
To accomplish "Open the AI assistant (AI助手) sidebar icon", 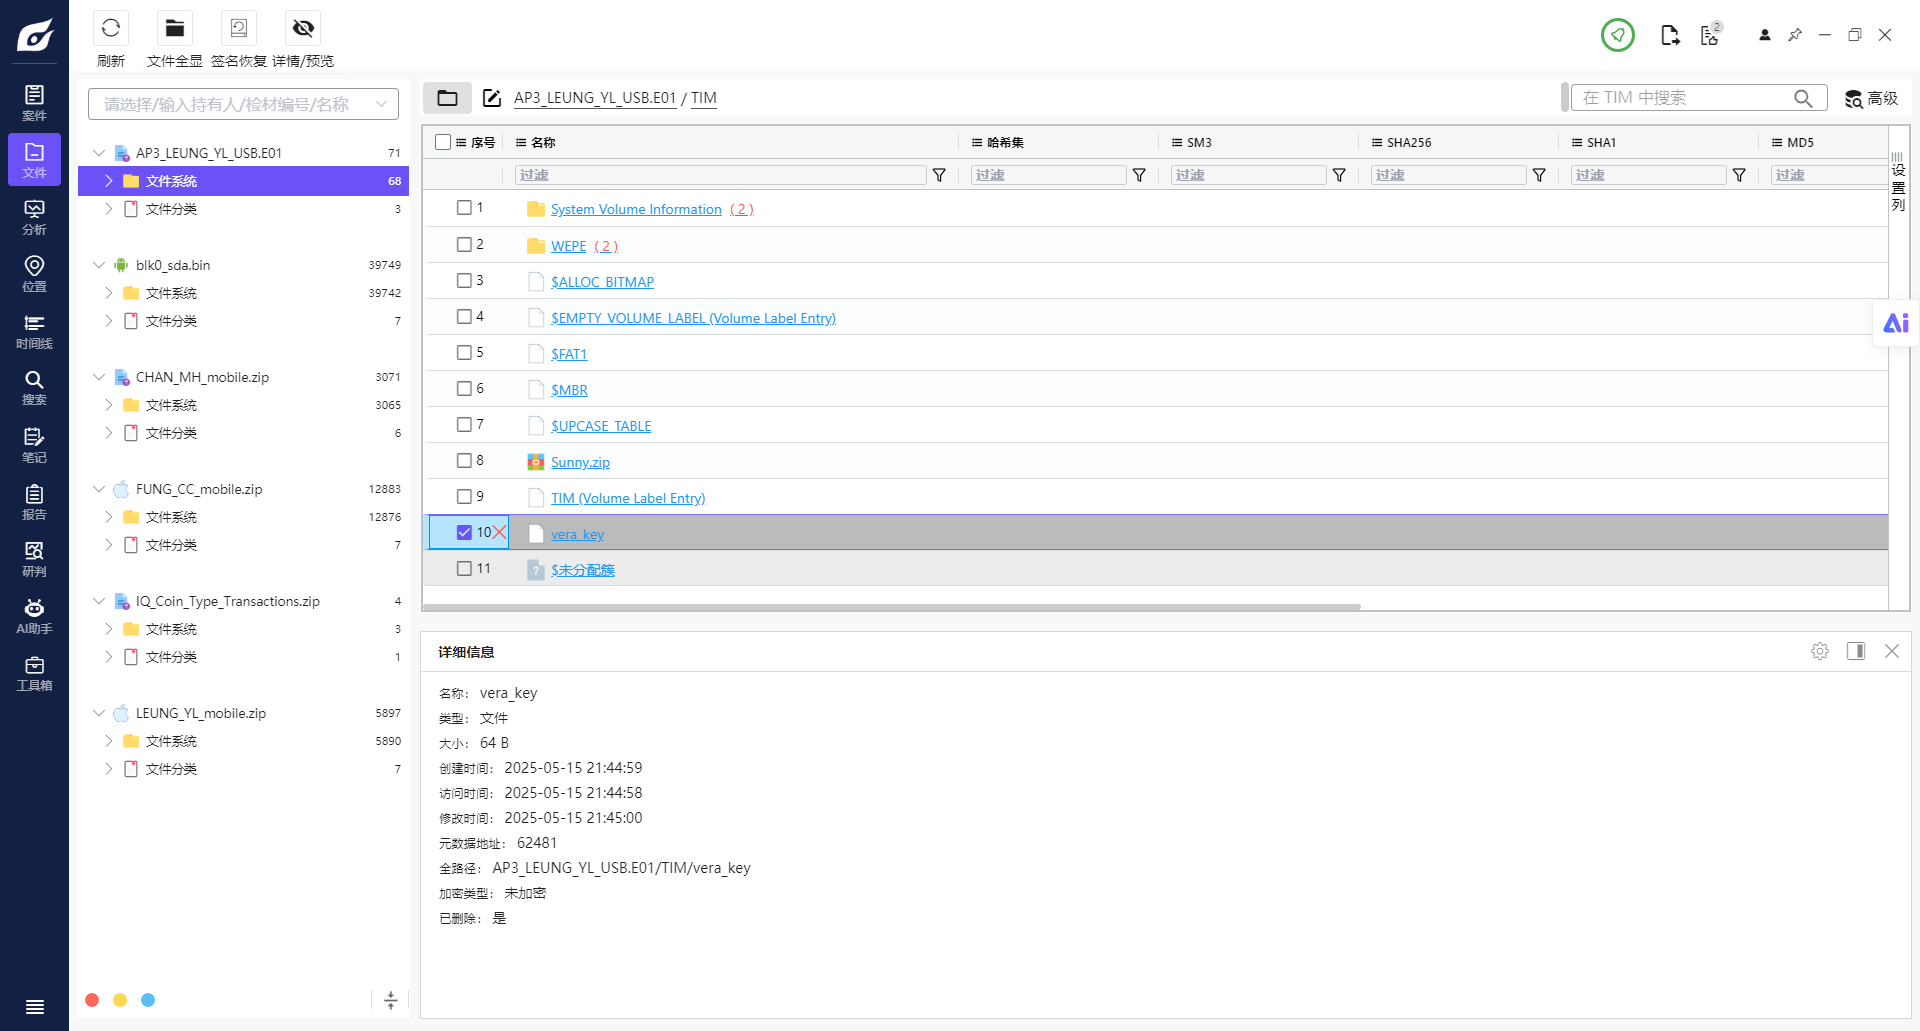I will (x=34, y=616).
